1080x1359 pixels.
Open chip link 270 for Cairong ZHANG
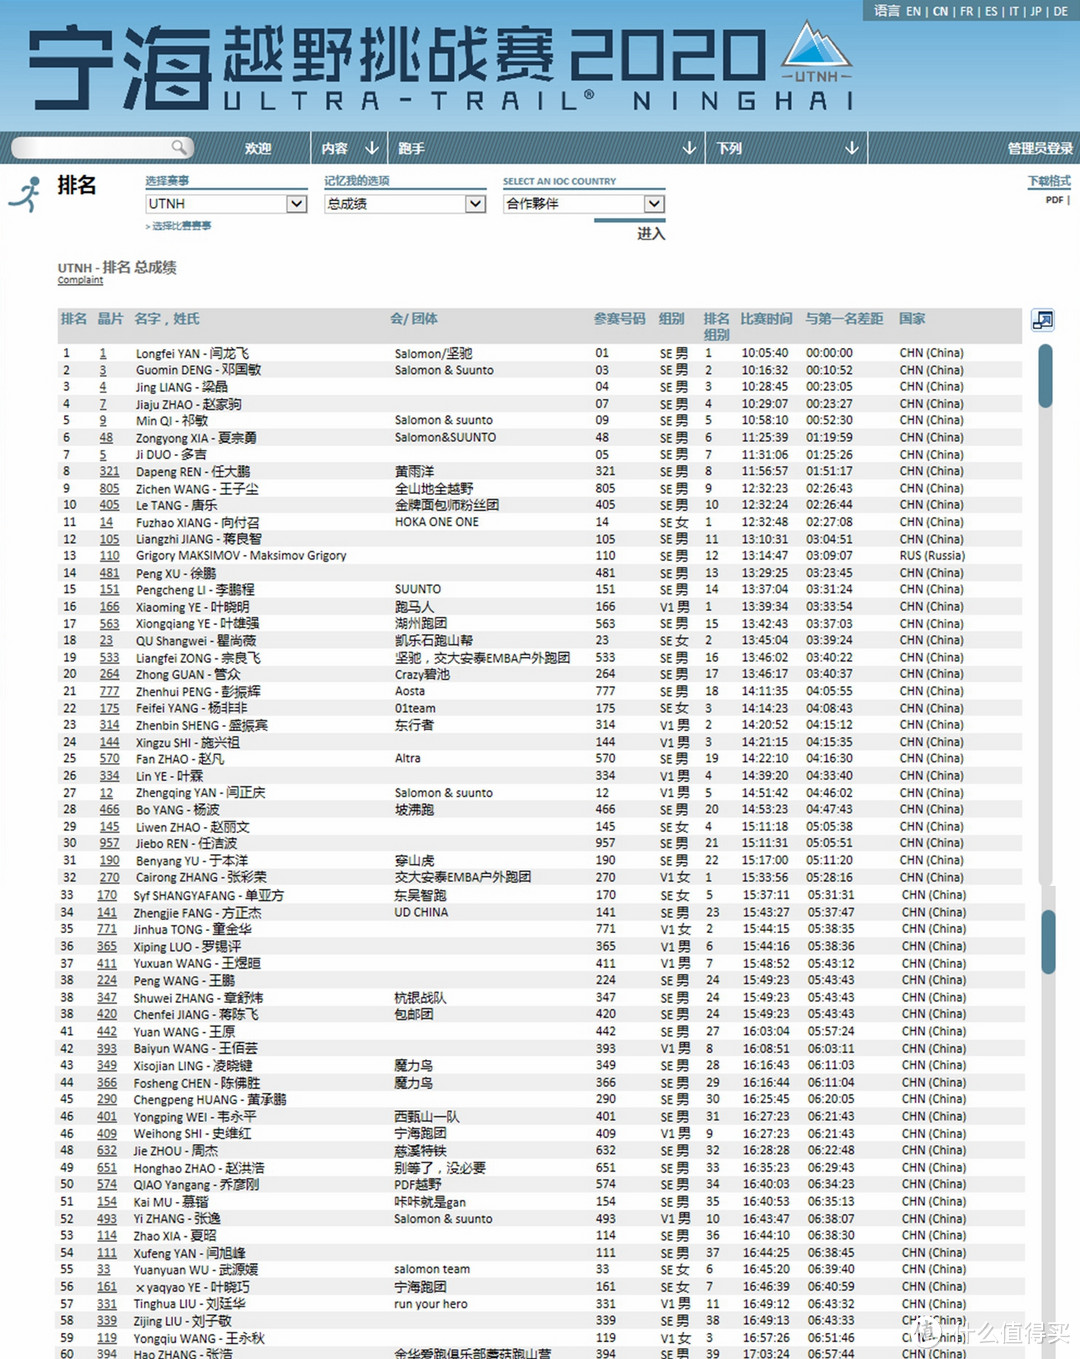(109, 878)
